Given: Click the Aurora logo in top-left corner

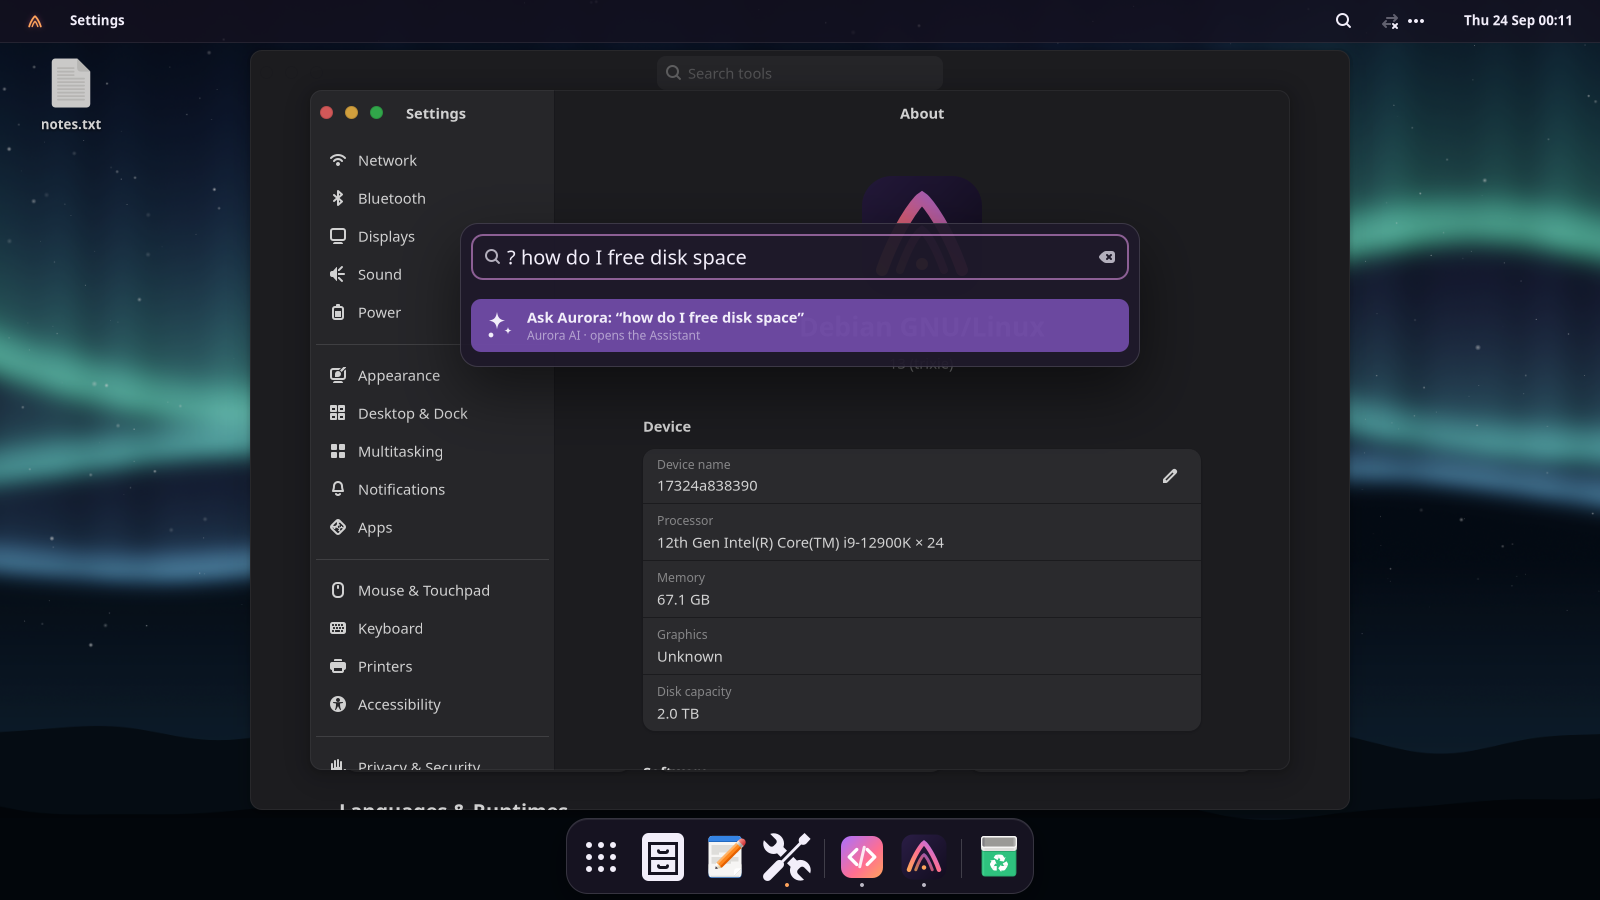Looking at the screenshot, I should click(x=35, y=21).
